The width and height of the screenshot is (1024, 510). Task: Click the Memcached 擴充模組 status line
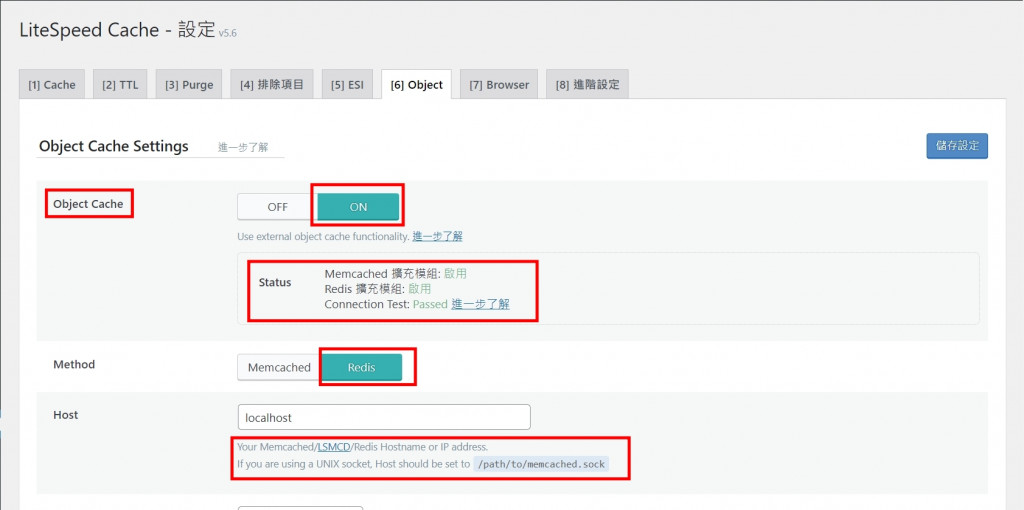click(396, 274)
